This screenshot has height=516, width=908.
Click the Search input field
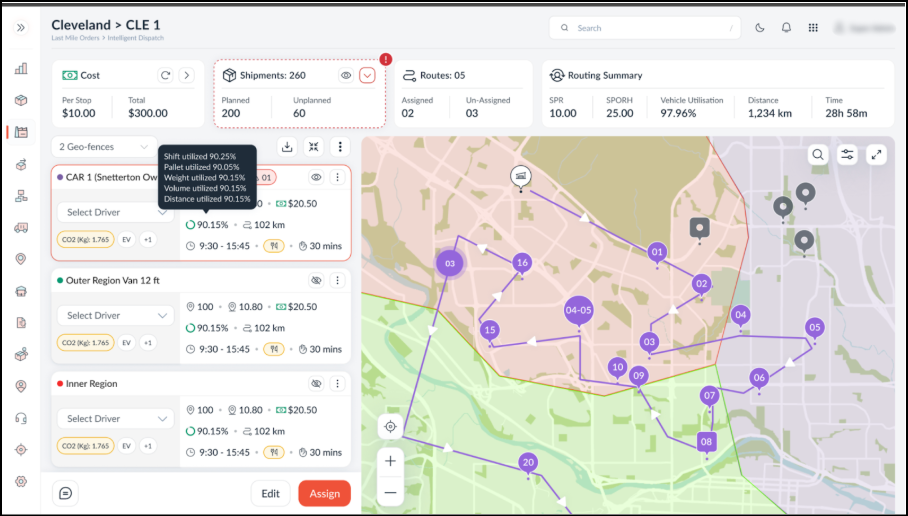point(645,28)
